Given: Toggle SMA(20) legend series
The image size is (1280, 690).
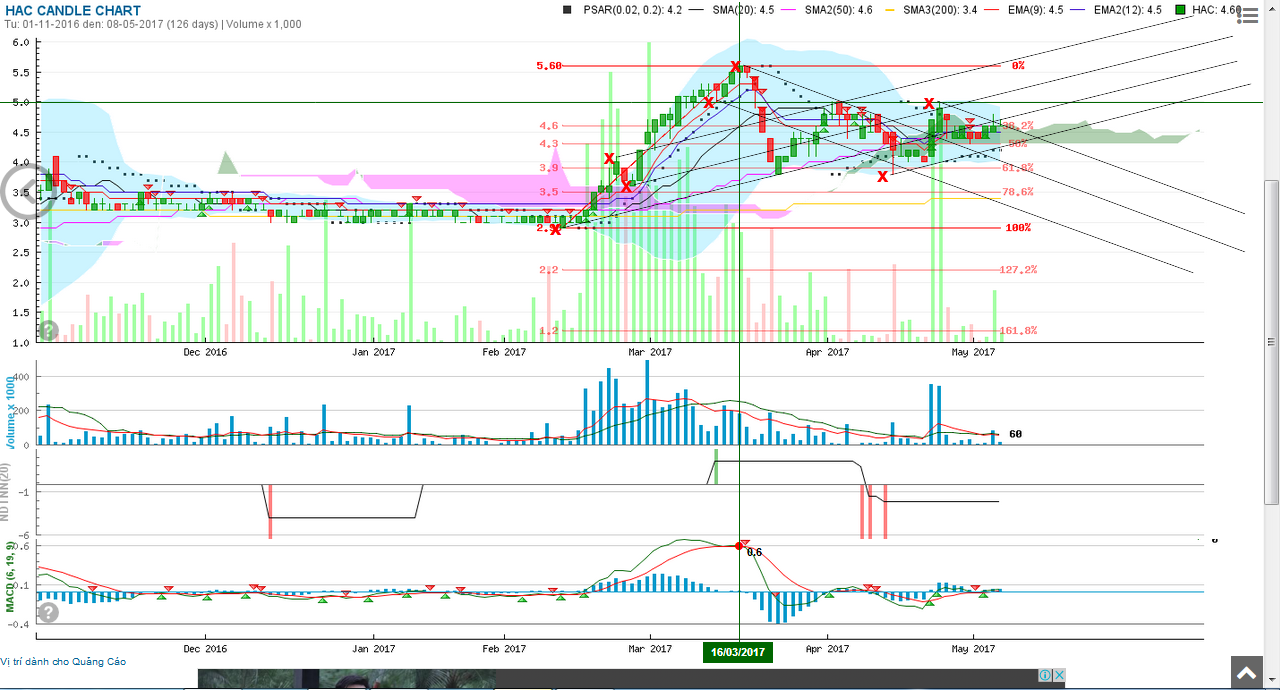Looking at the screenshot, I should point(741,9).
